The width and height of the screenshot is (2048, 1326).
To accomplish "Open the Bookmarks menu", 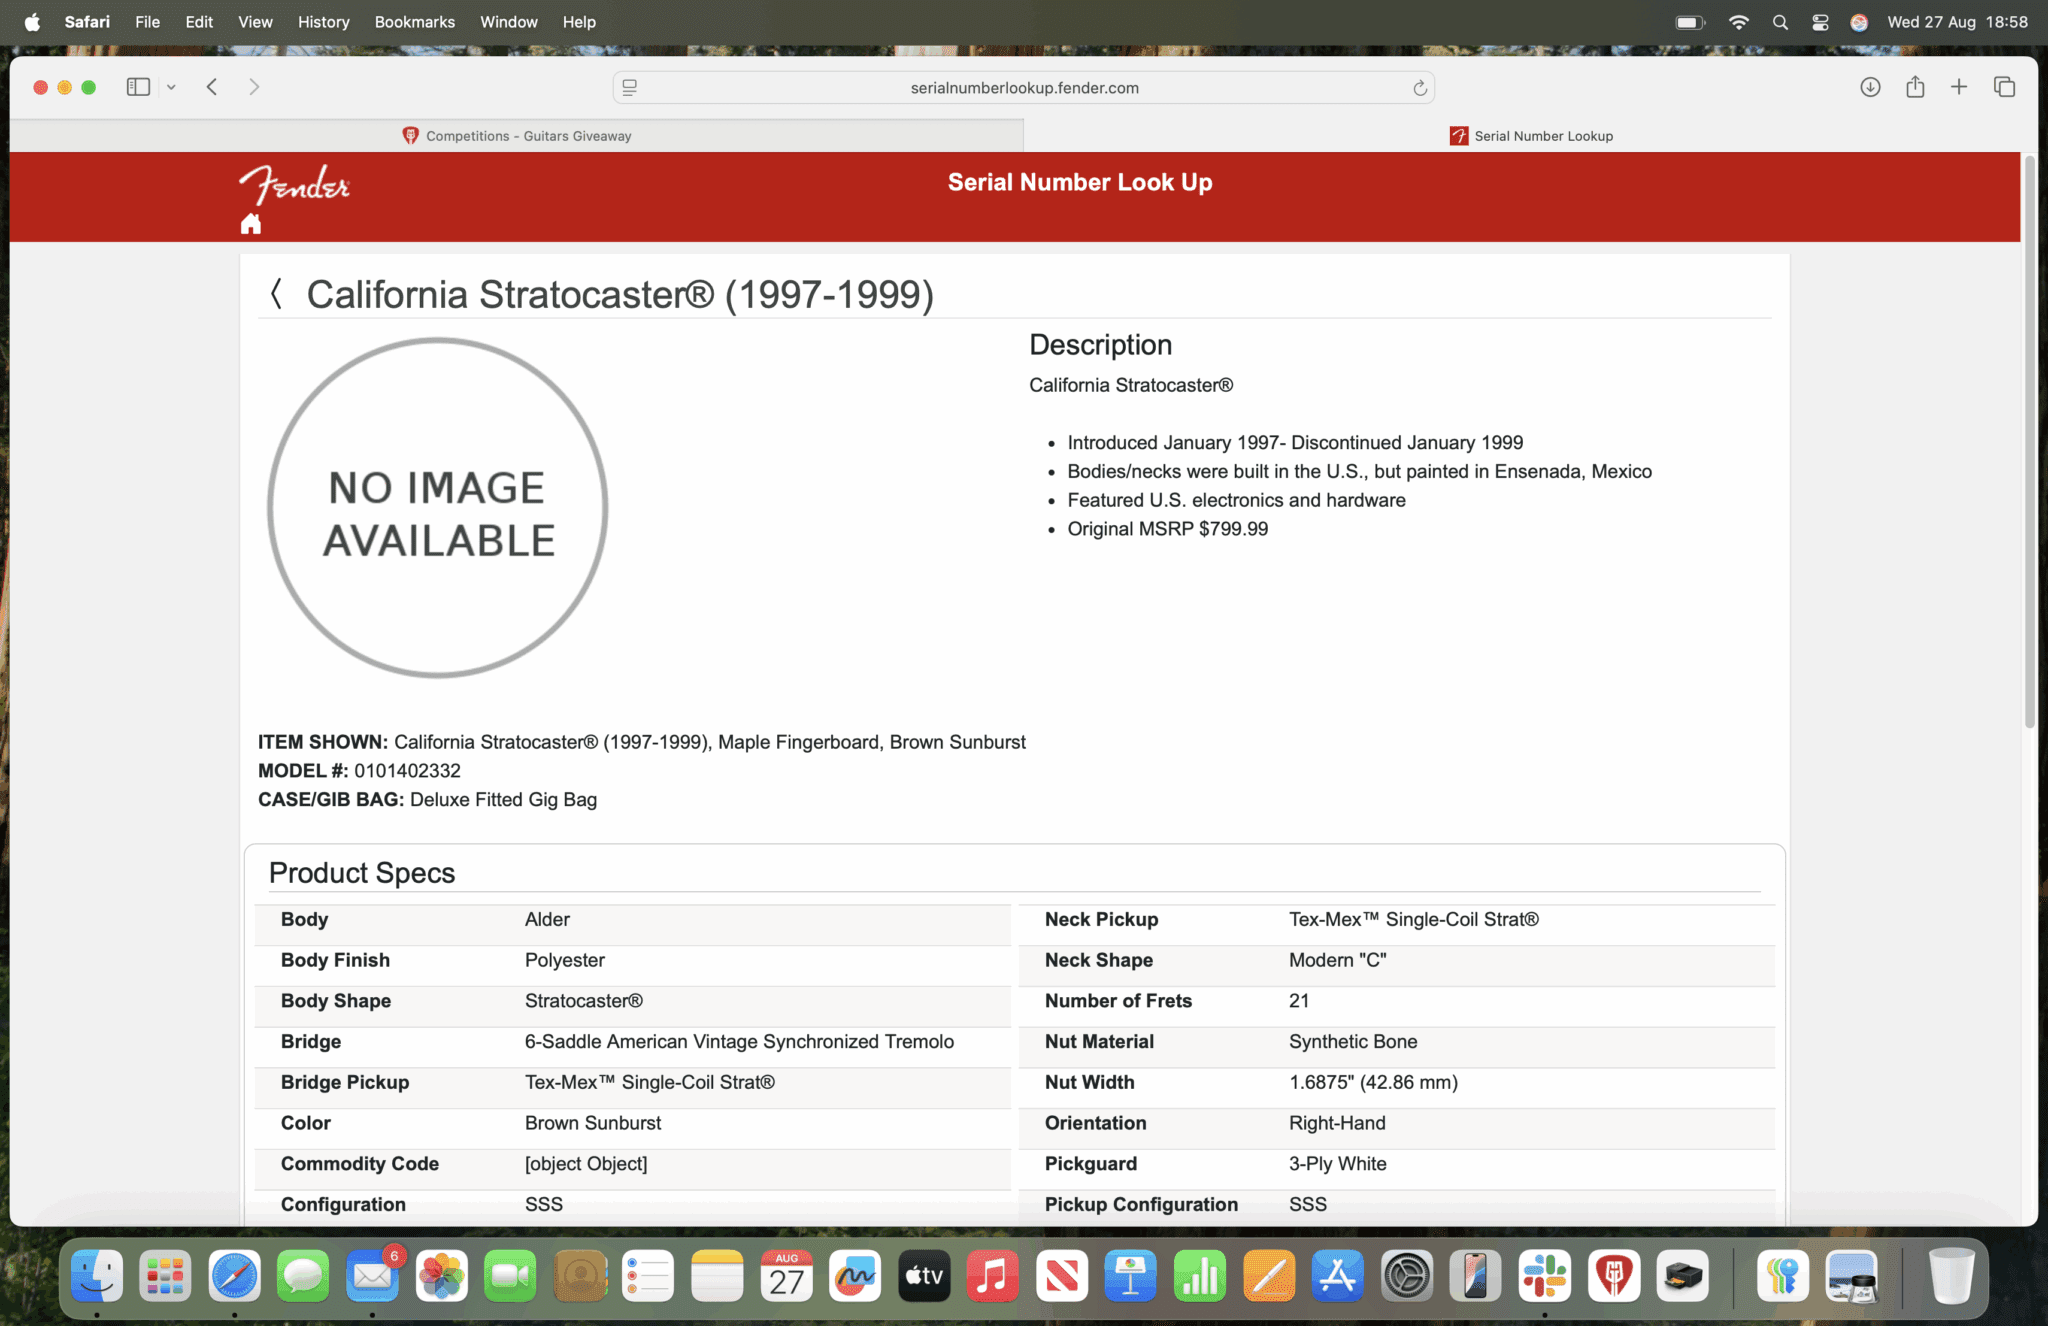I will [414, 22].
